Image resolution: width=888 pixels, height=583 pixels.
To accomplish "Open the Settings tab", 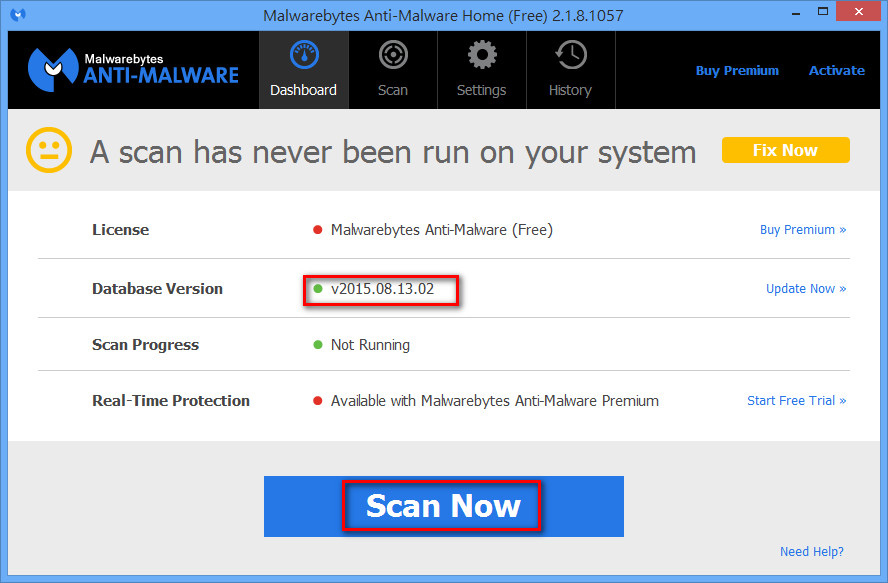I will (x=481, y=70).
